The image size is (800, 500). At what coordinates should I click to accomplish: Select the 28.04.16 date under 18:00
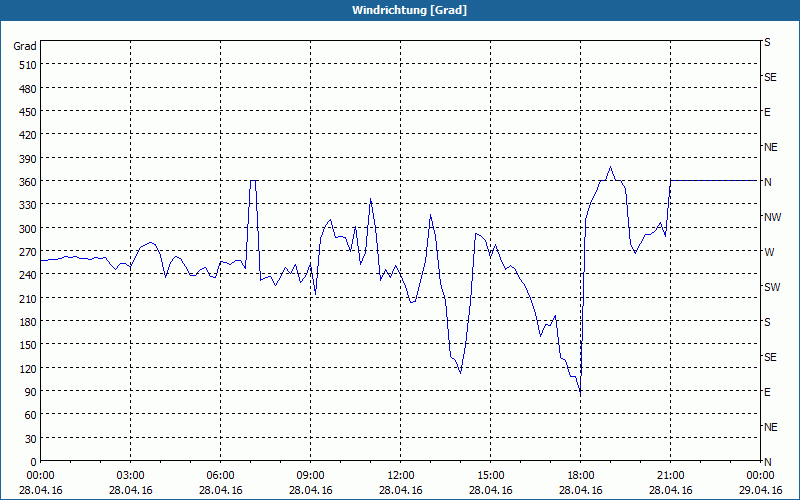[x=581, y=490]
